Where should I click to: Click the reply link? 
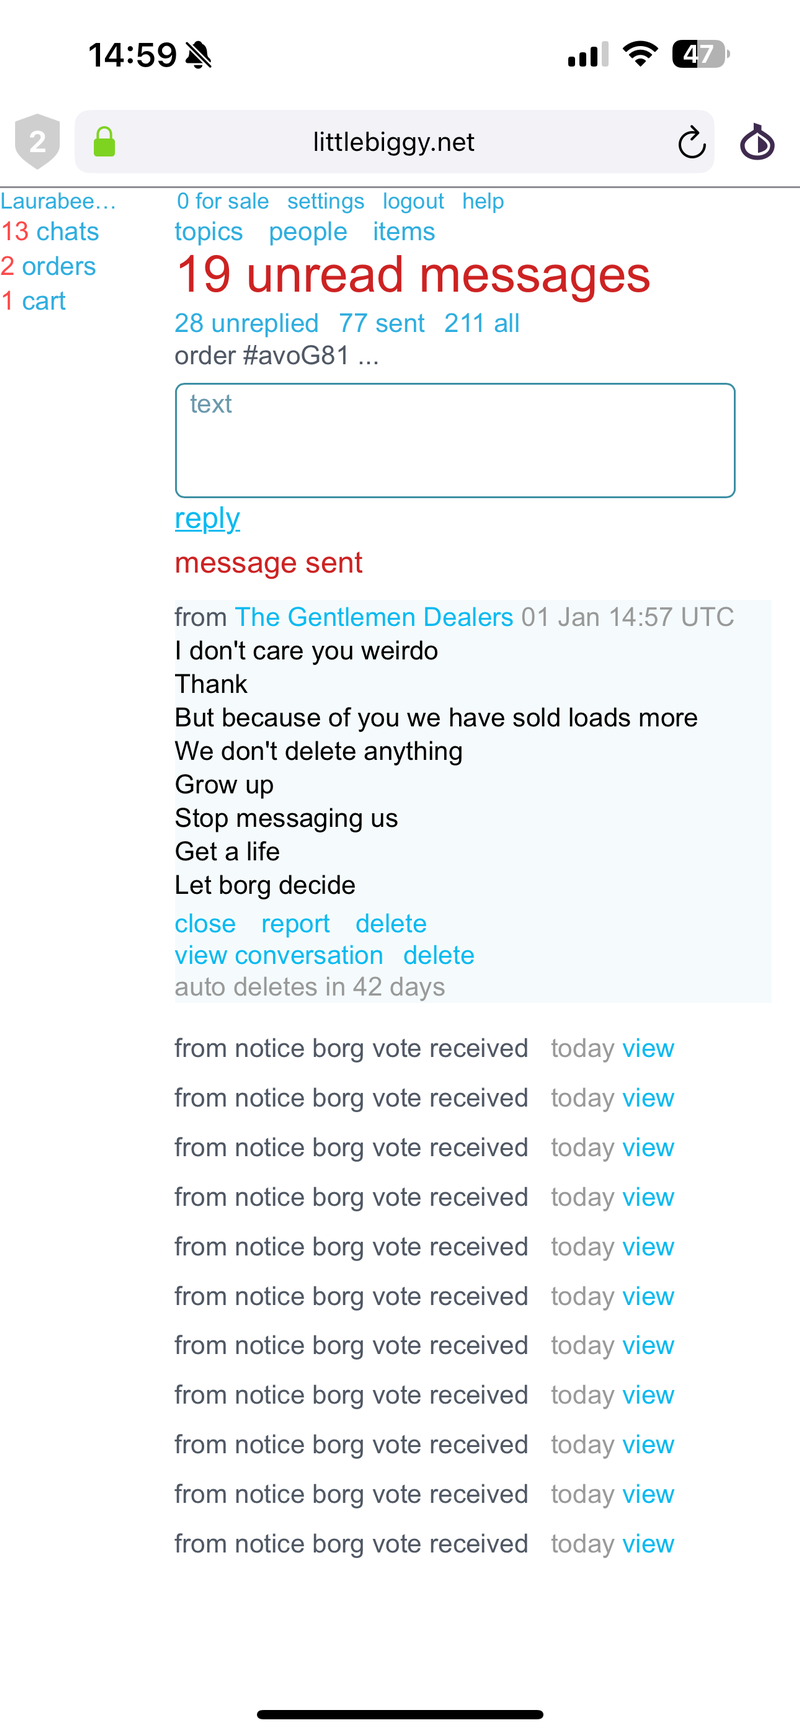click(x=207, y=518)
